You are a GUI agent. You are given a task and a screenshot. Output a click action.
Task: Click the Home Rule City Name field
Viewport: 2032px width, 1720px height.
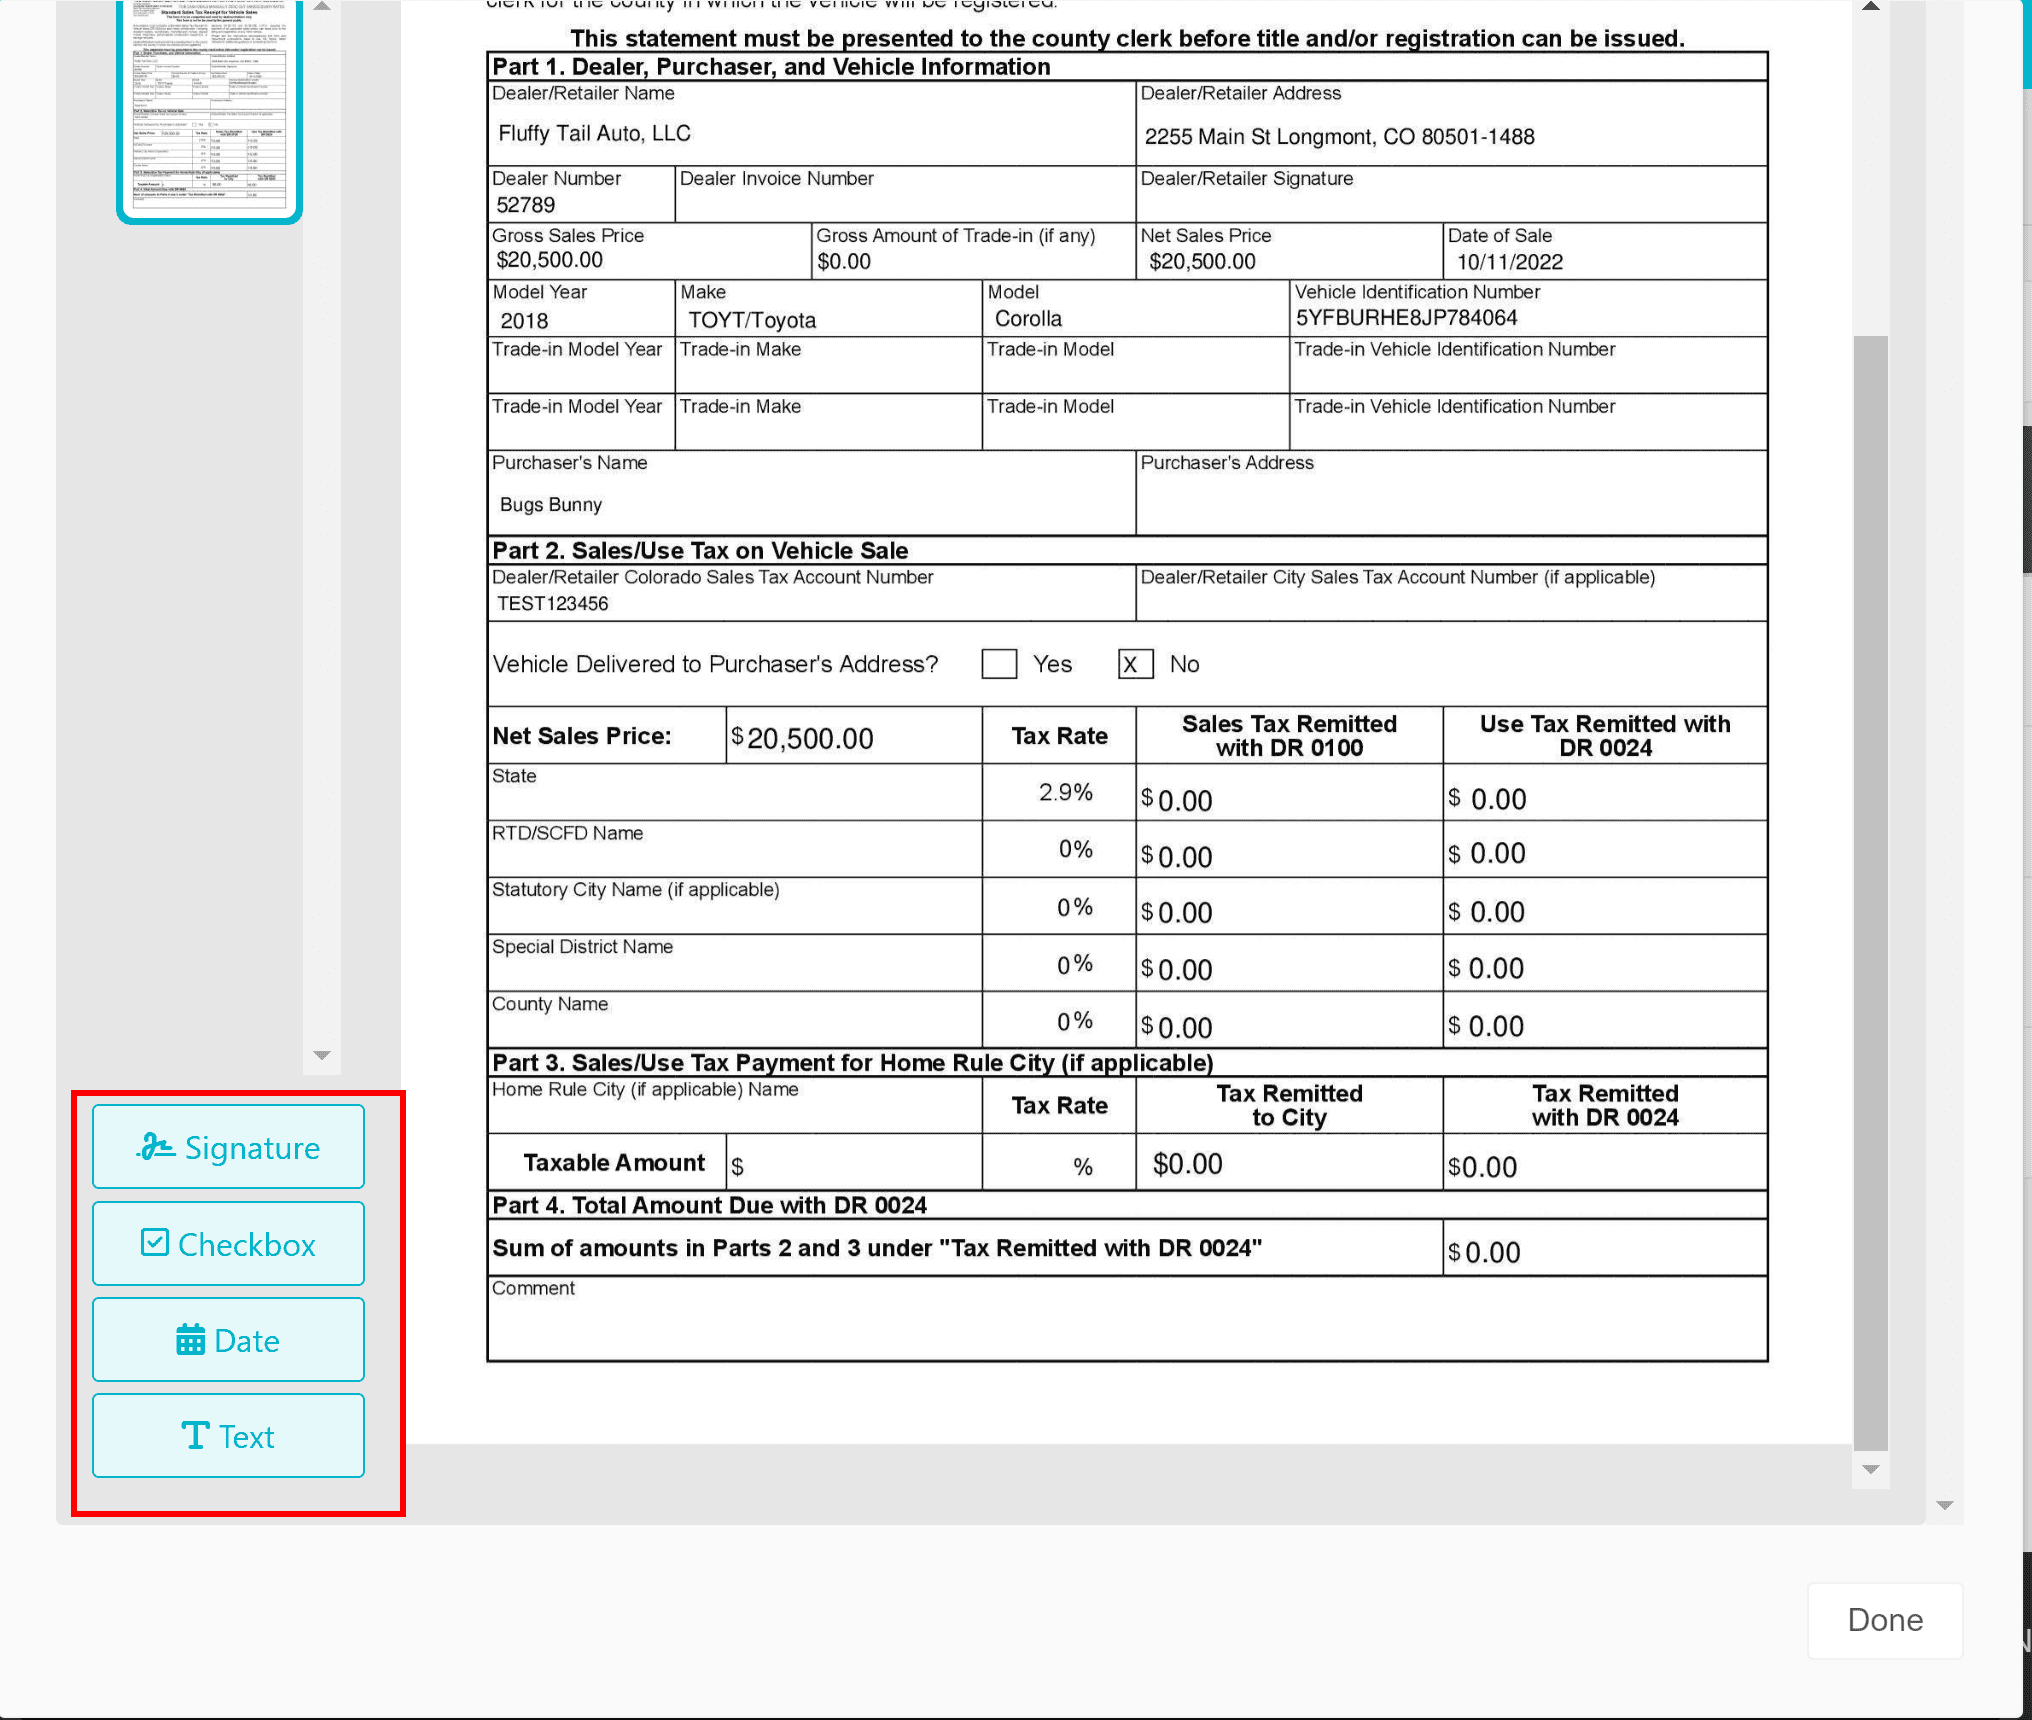[734, 1113]
